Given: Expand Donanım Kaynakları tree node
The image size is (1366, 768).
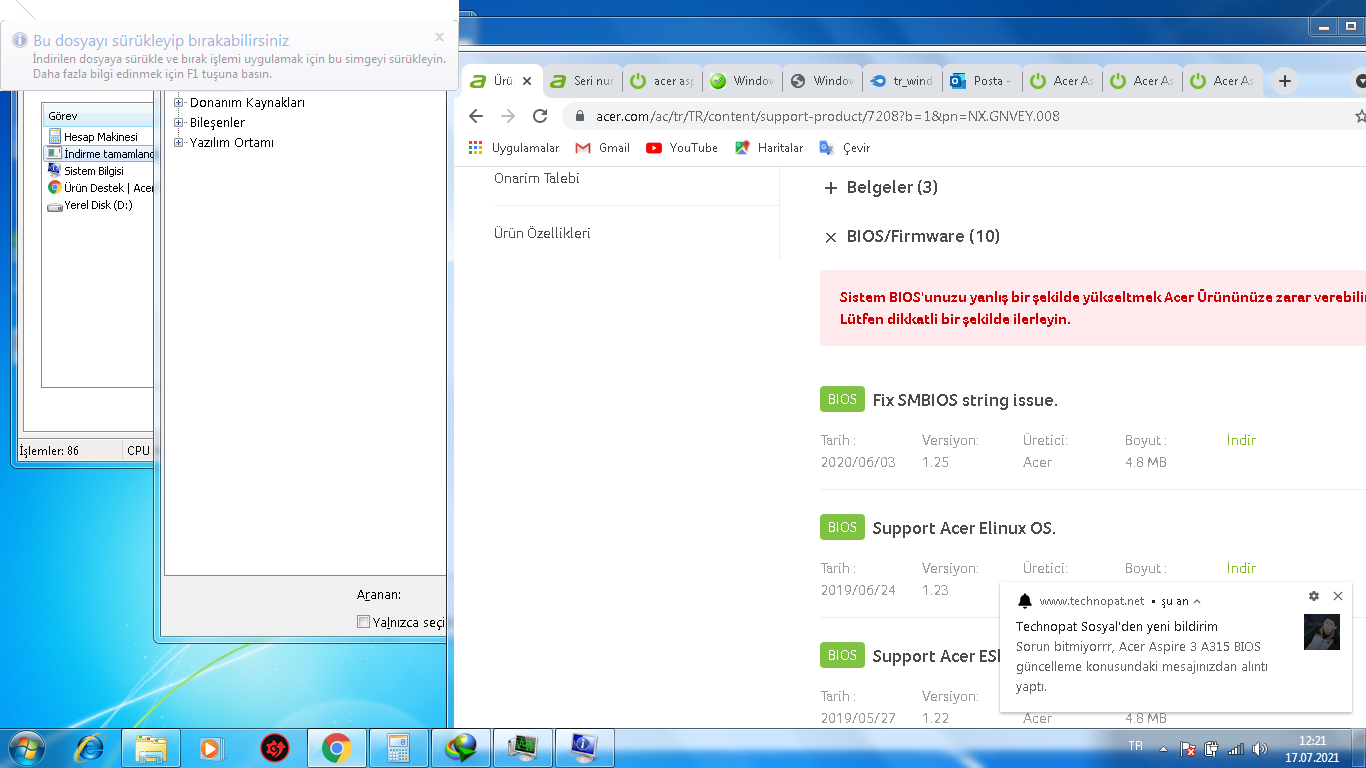Looking at the screenshot, I should [x=180, y=102].
